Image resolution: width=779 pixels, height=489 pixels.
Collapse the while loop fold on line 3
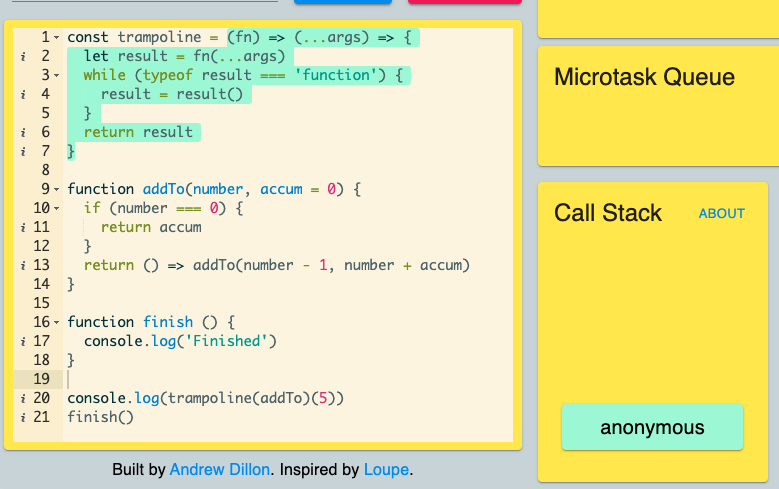click(x=57, y=76)
